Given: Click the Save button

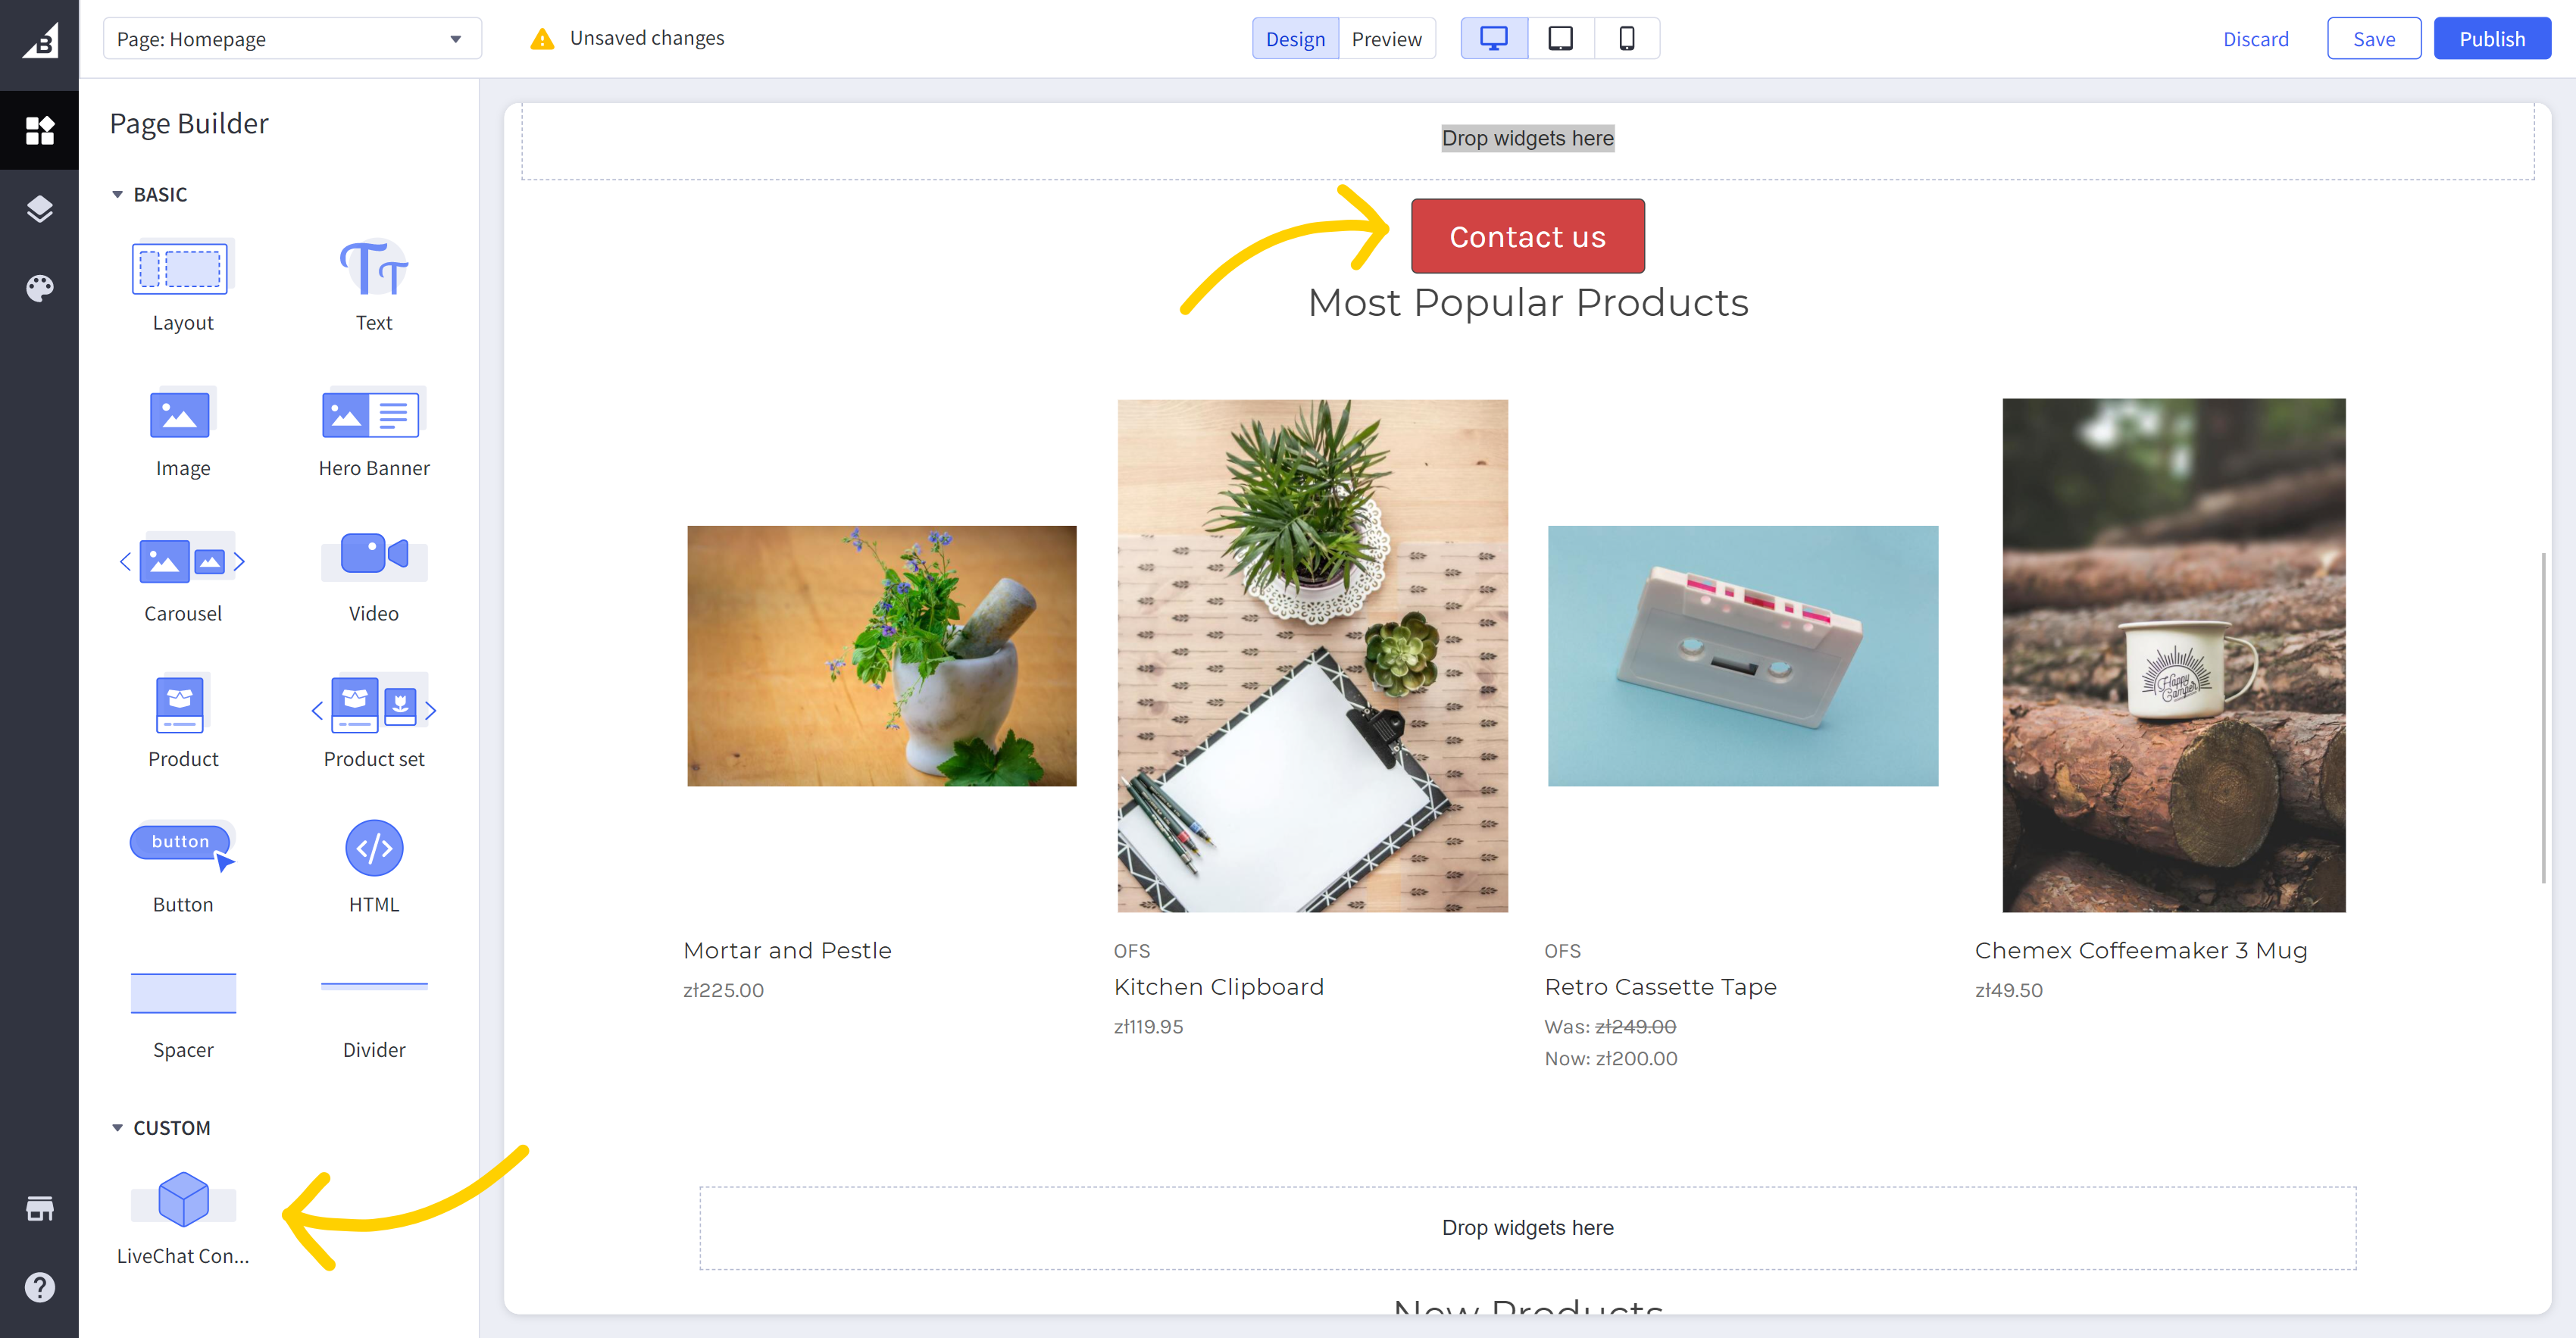Looking at the screenshot, I should [2373, 37].
